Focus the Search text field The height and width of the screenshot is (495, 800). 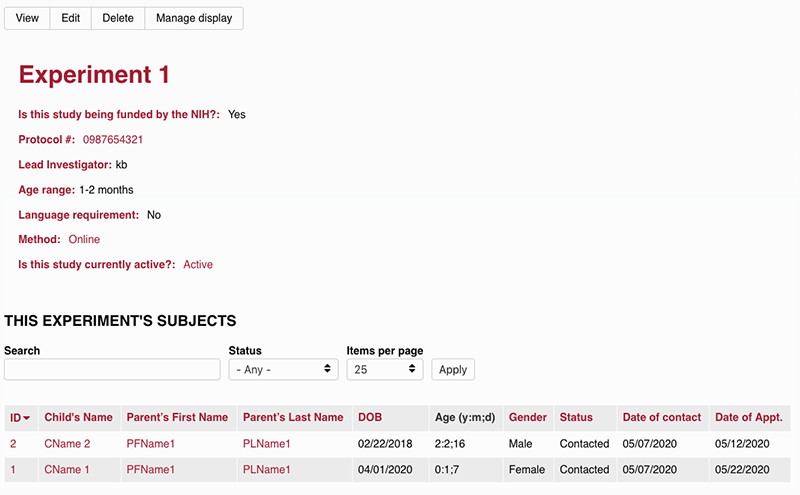(112, 369)
